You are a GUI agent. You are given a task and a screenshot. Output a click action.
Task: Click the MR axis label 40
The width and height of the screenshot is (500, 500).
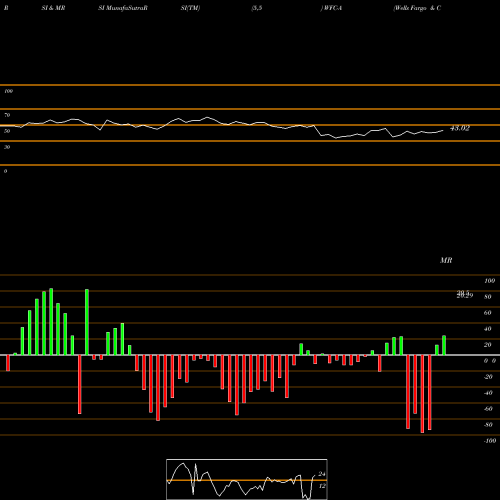[x=488, y=329]
